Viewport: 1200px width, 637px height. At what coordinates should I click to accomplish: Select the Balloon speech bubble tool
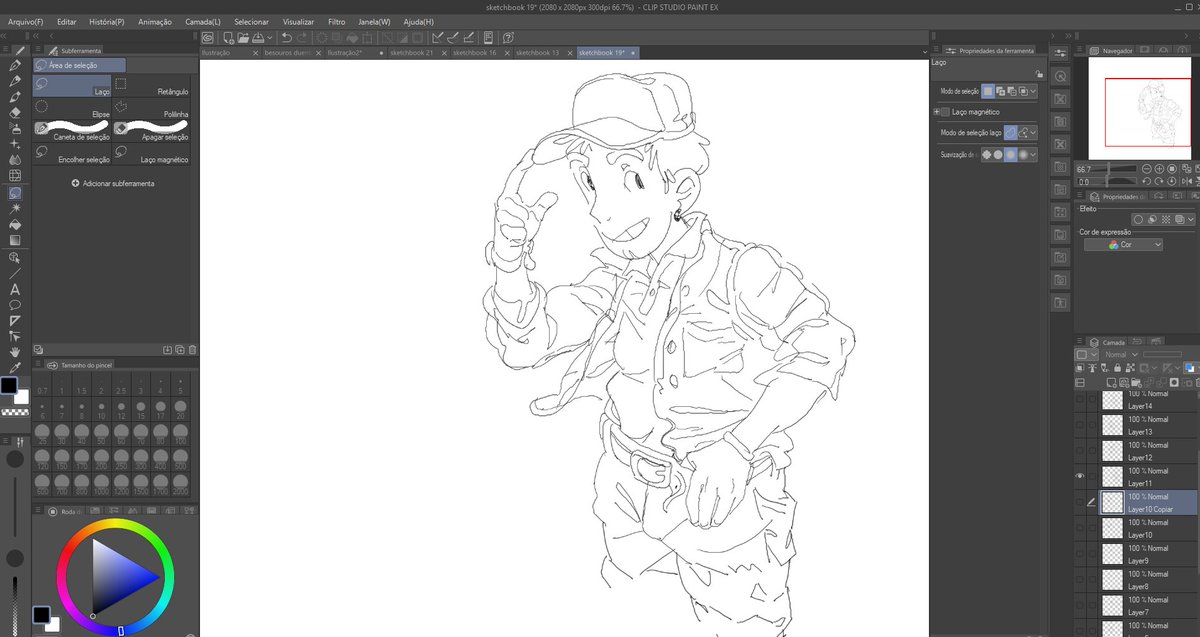15,304
